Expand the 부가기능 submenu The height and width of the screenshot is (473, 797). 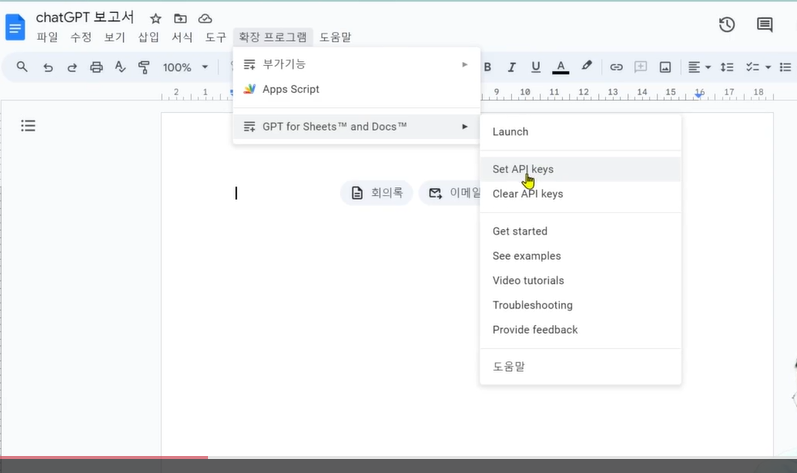click(x=356, y=64)
